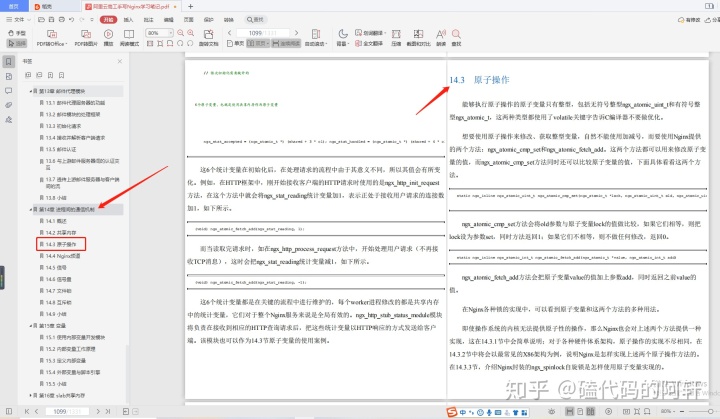Jump to last page in status bar
This screenshot has height=419, width=720.
[x=108, y=412]
